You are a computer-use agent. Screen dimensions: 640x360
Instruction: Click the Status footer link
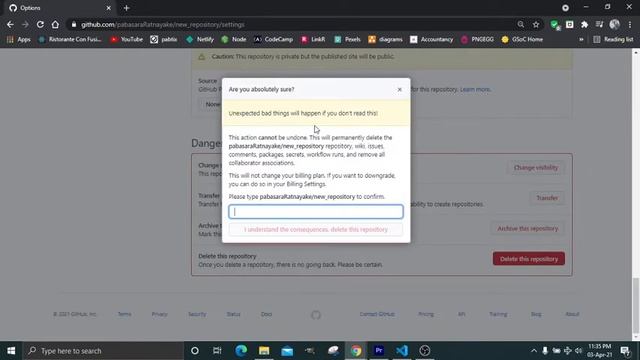[233, 314]
